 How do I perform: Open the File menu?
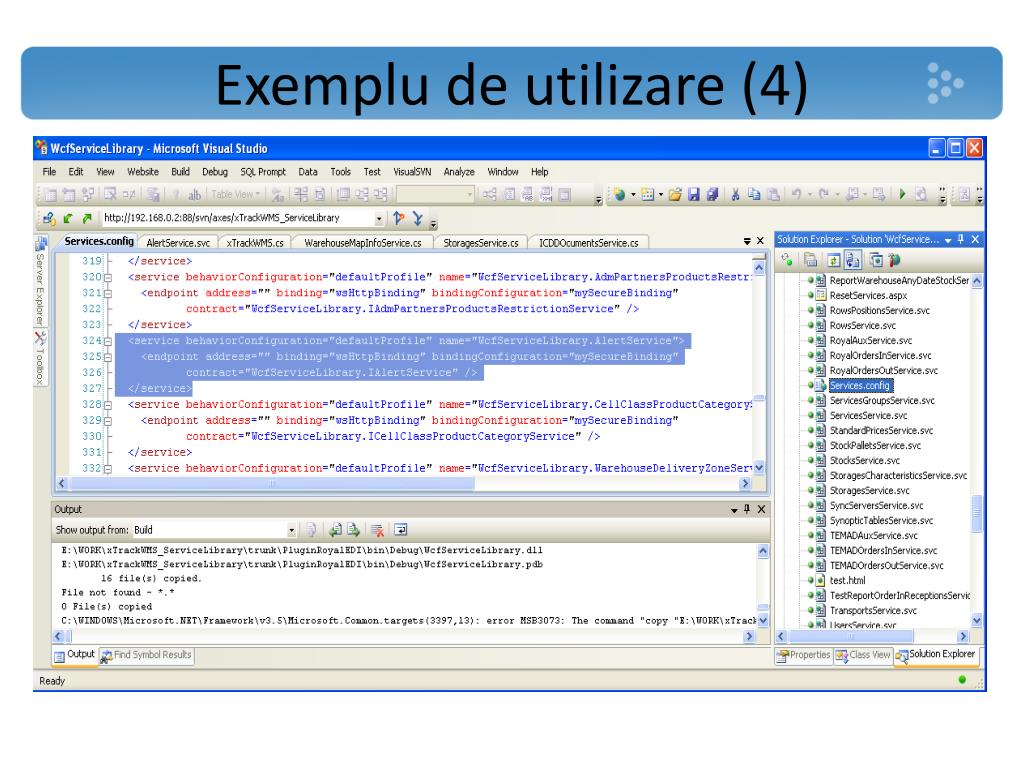[x=49, y=172]
